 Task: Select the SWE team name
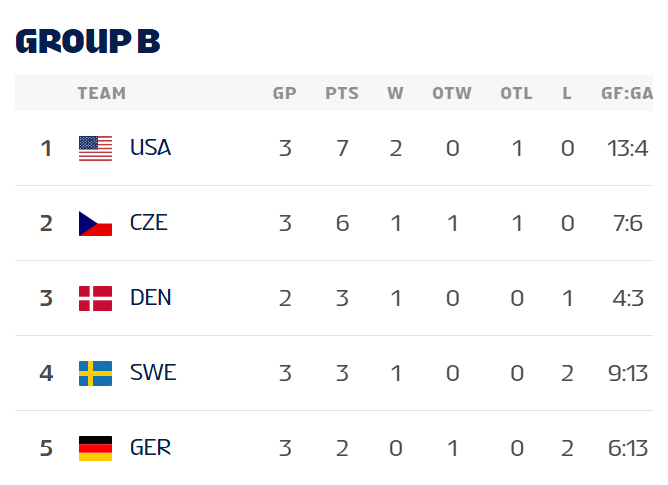click(153, 373)
